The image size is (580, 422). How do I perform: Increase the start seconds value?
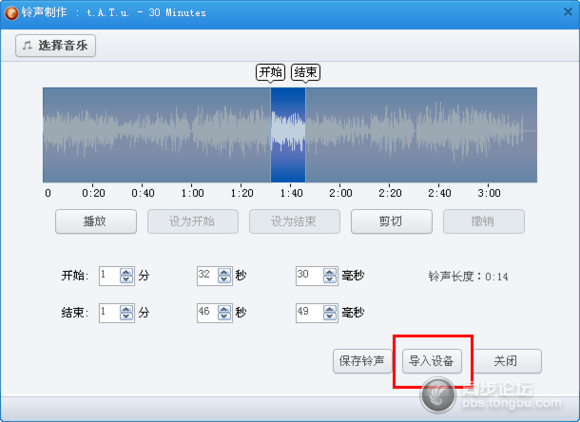click(224, 272)
